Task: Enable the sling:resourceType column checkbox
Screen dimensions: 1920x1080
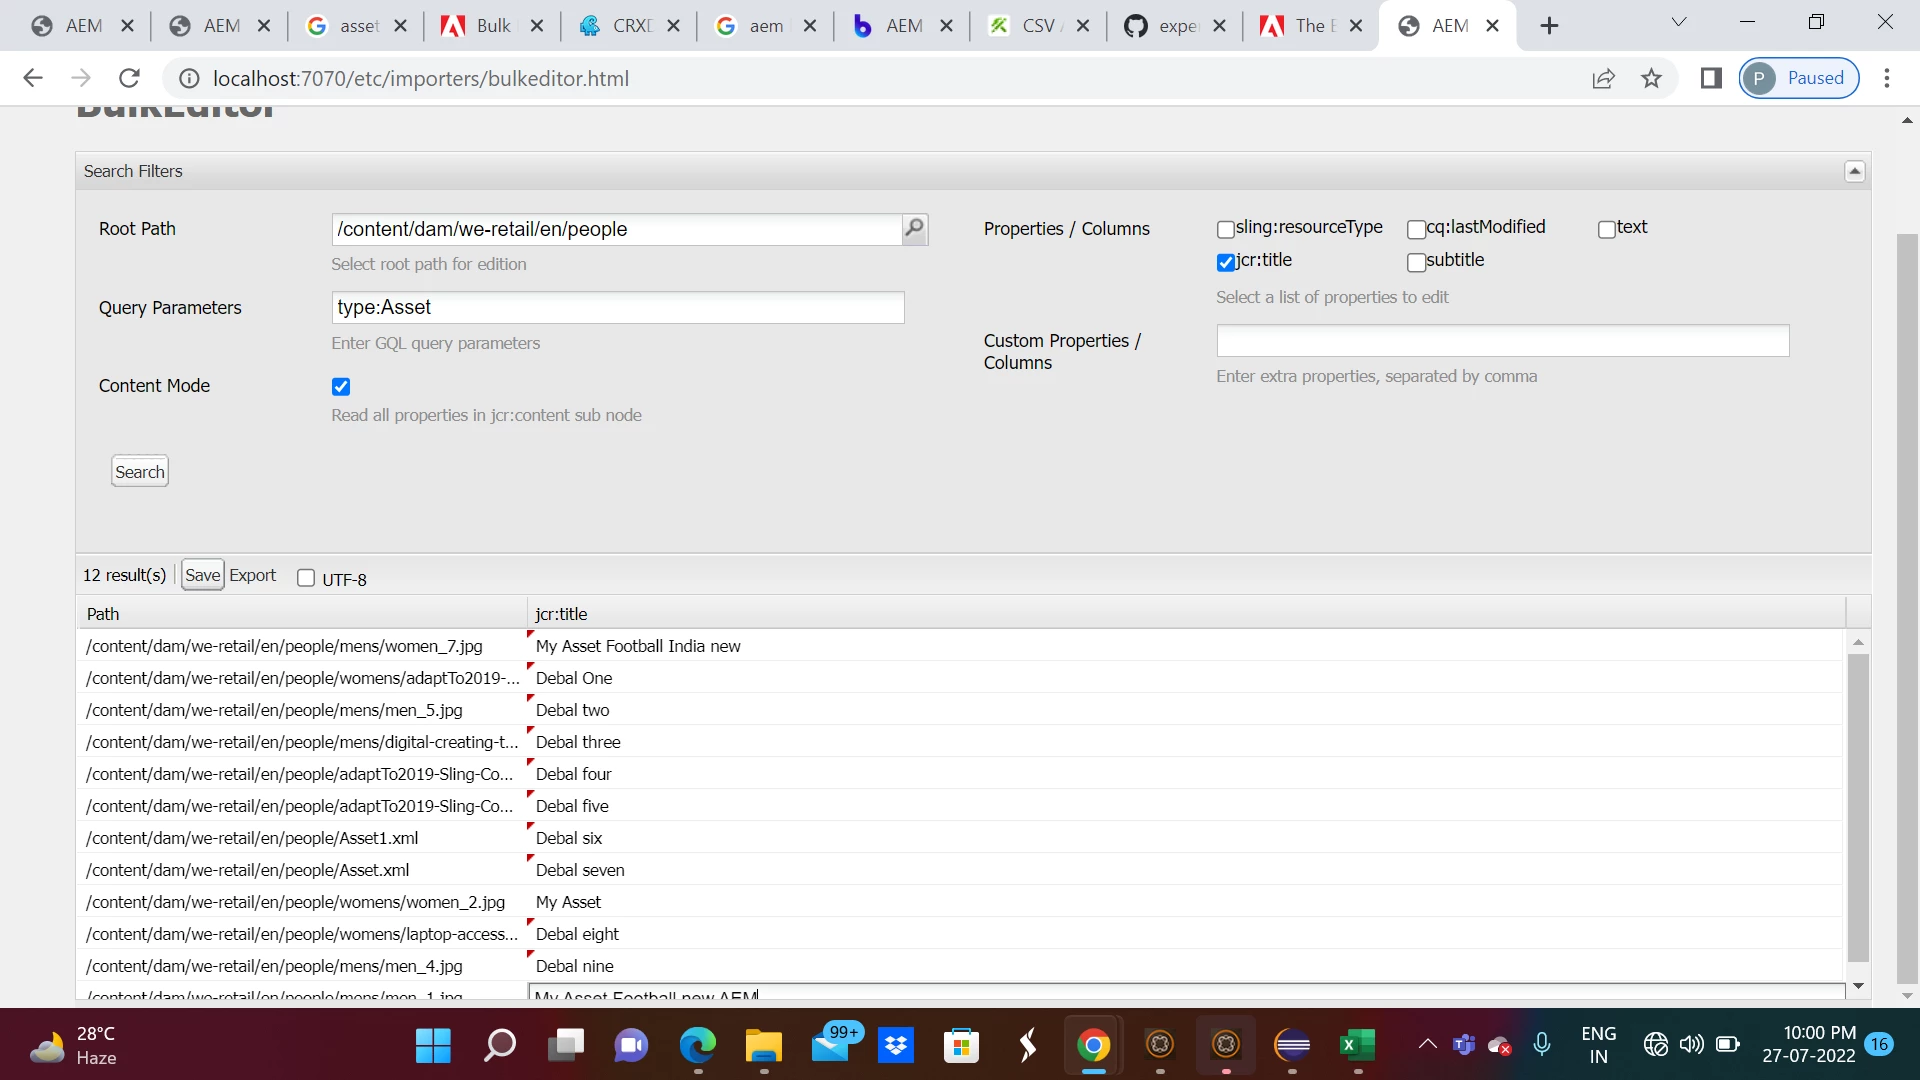Action: coord(1225,230)
